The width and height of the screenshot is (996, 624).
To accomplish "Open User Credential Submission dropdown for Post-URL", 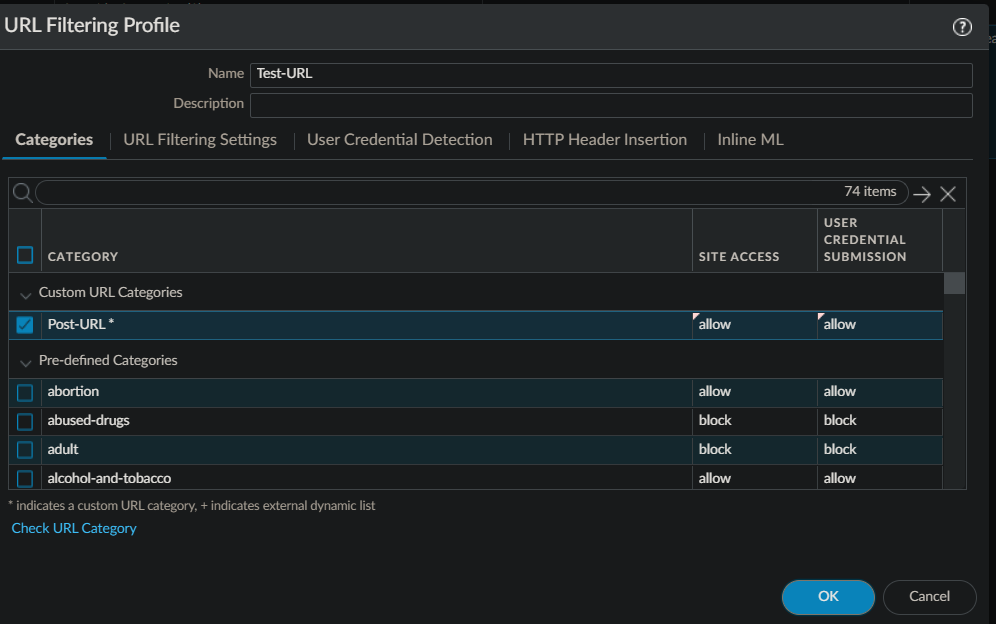I will coord(880,325).
